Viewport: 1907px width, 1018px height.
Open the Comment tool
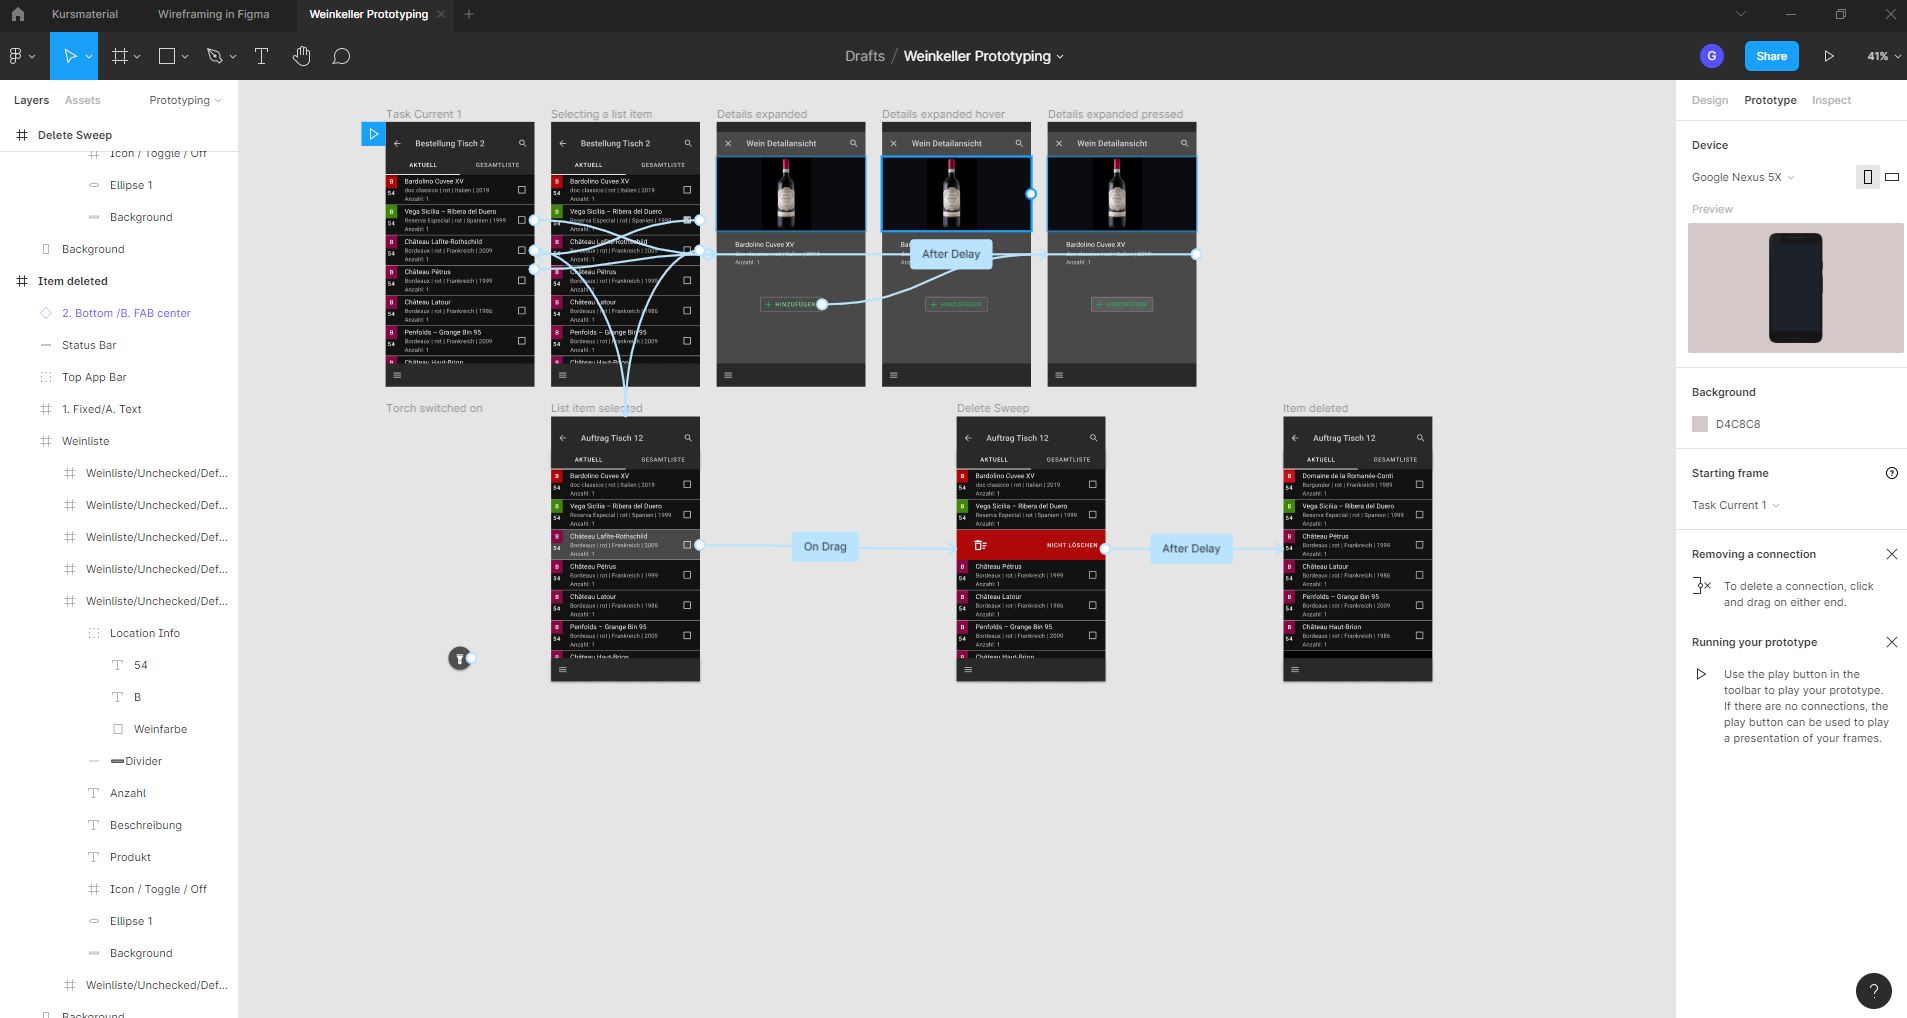pyautogui.click(x=341, y=56)
